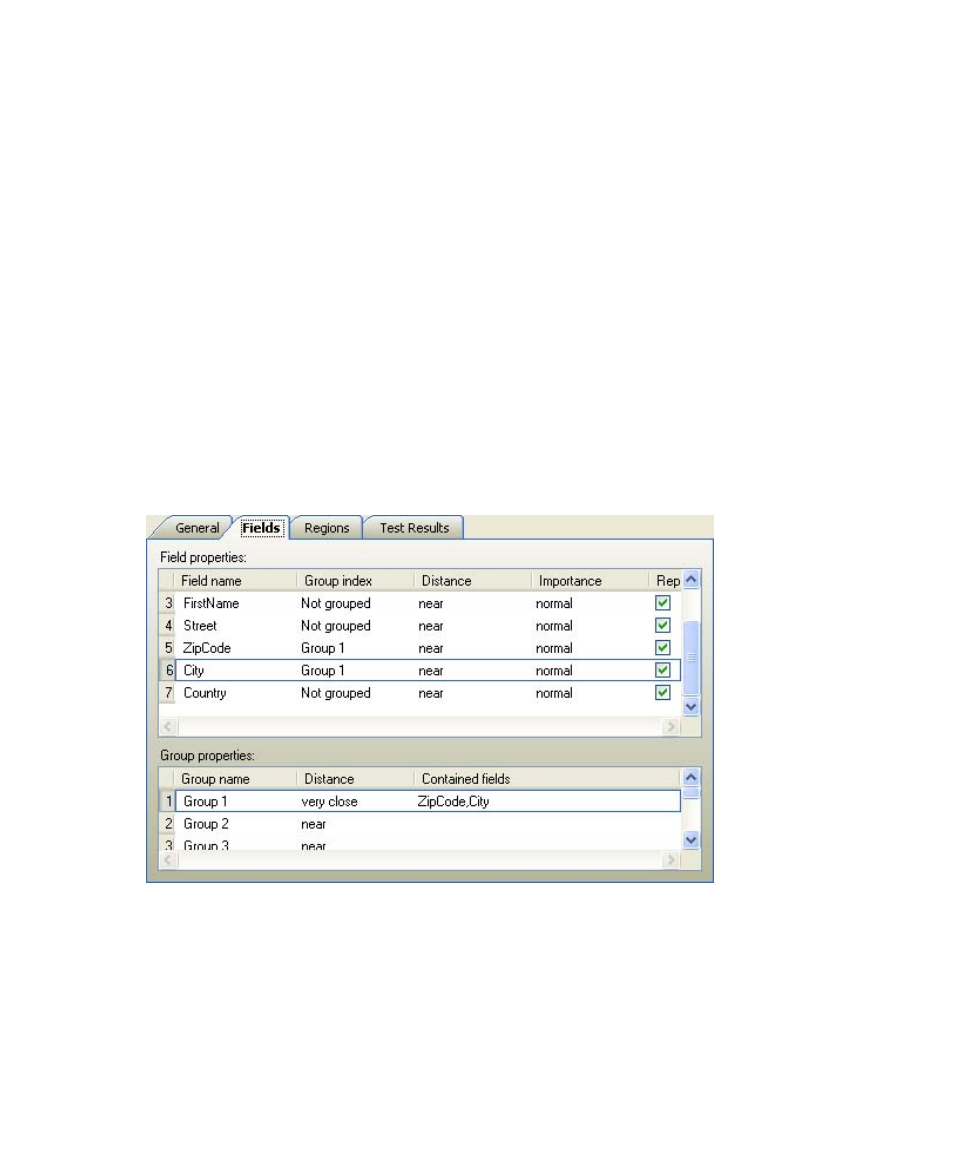The width and height of the screenshot is (954, 1164).
Task: Switch to the General tab
Action: tap(197, 528)
